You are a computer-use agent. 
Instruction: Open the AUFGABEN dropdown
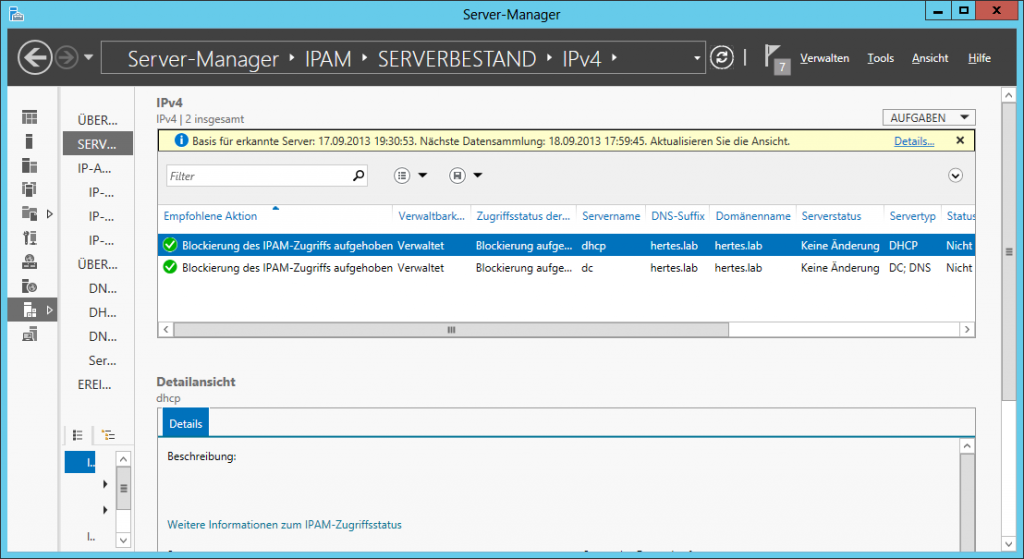[x=929, y=118]
